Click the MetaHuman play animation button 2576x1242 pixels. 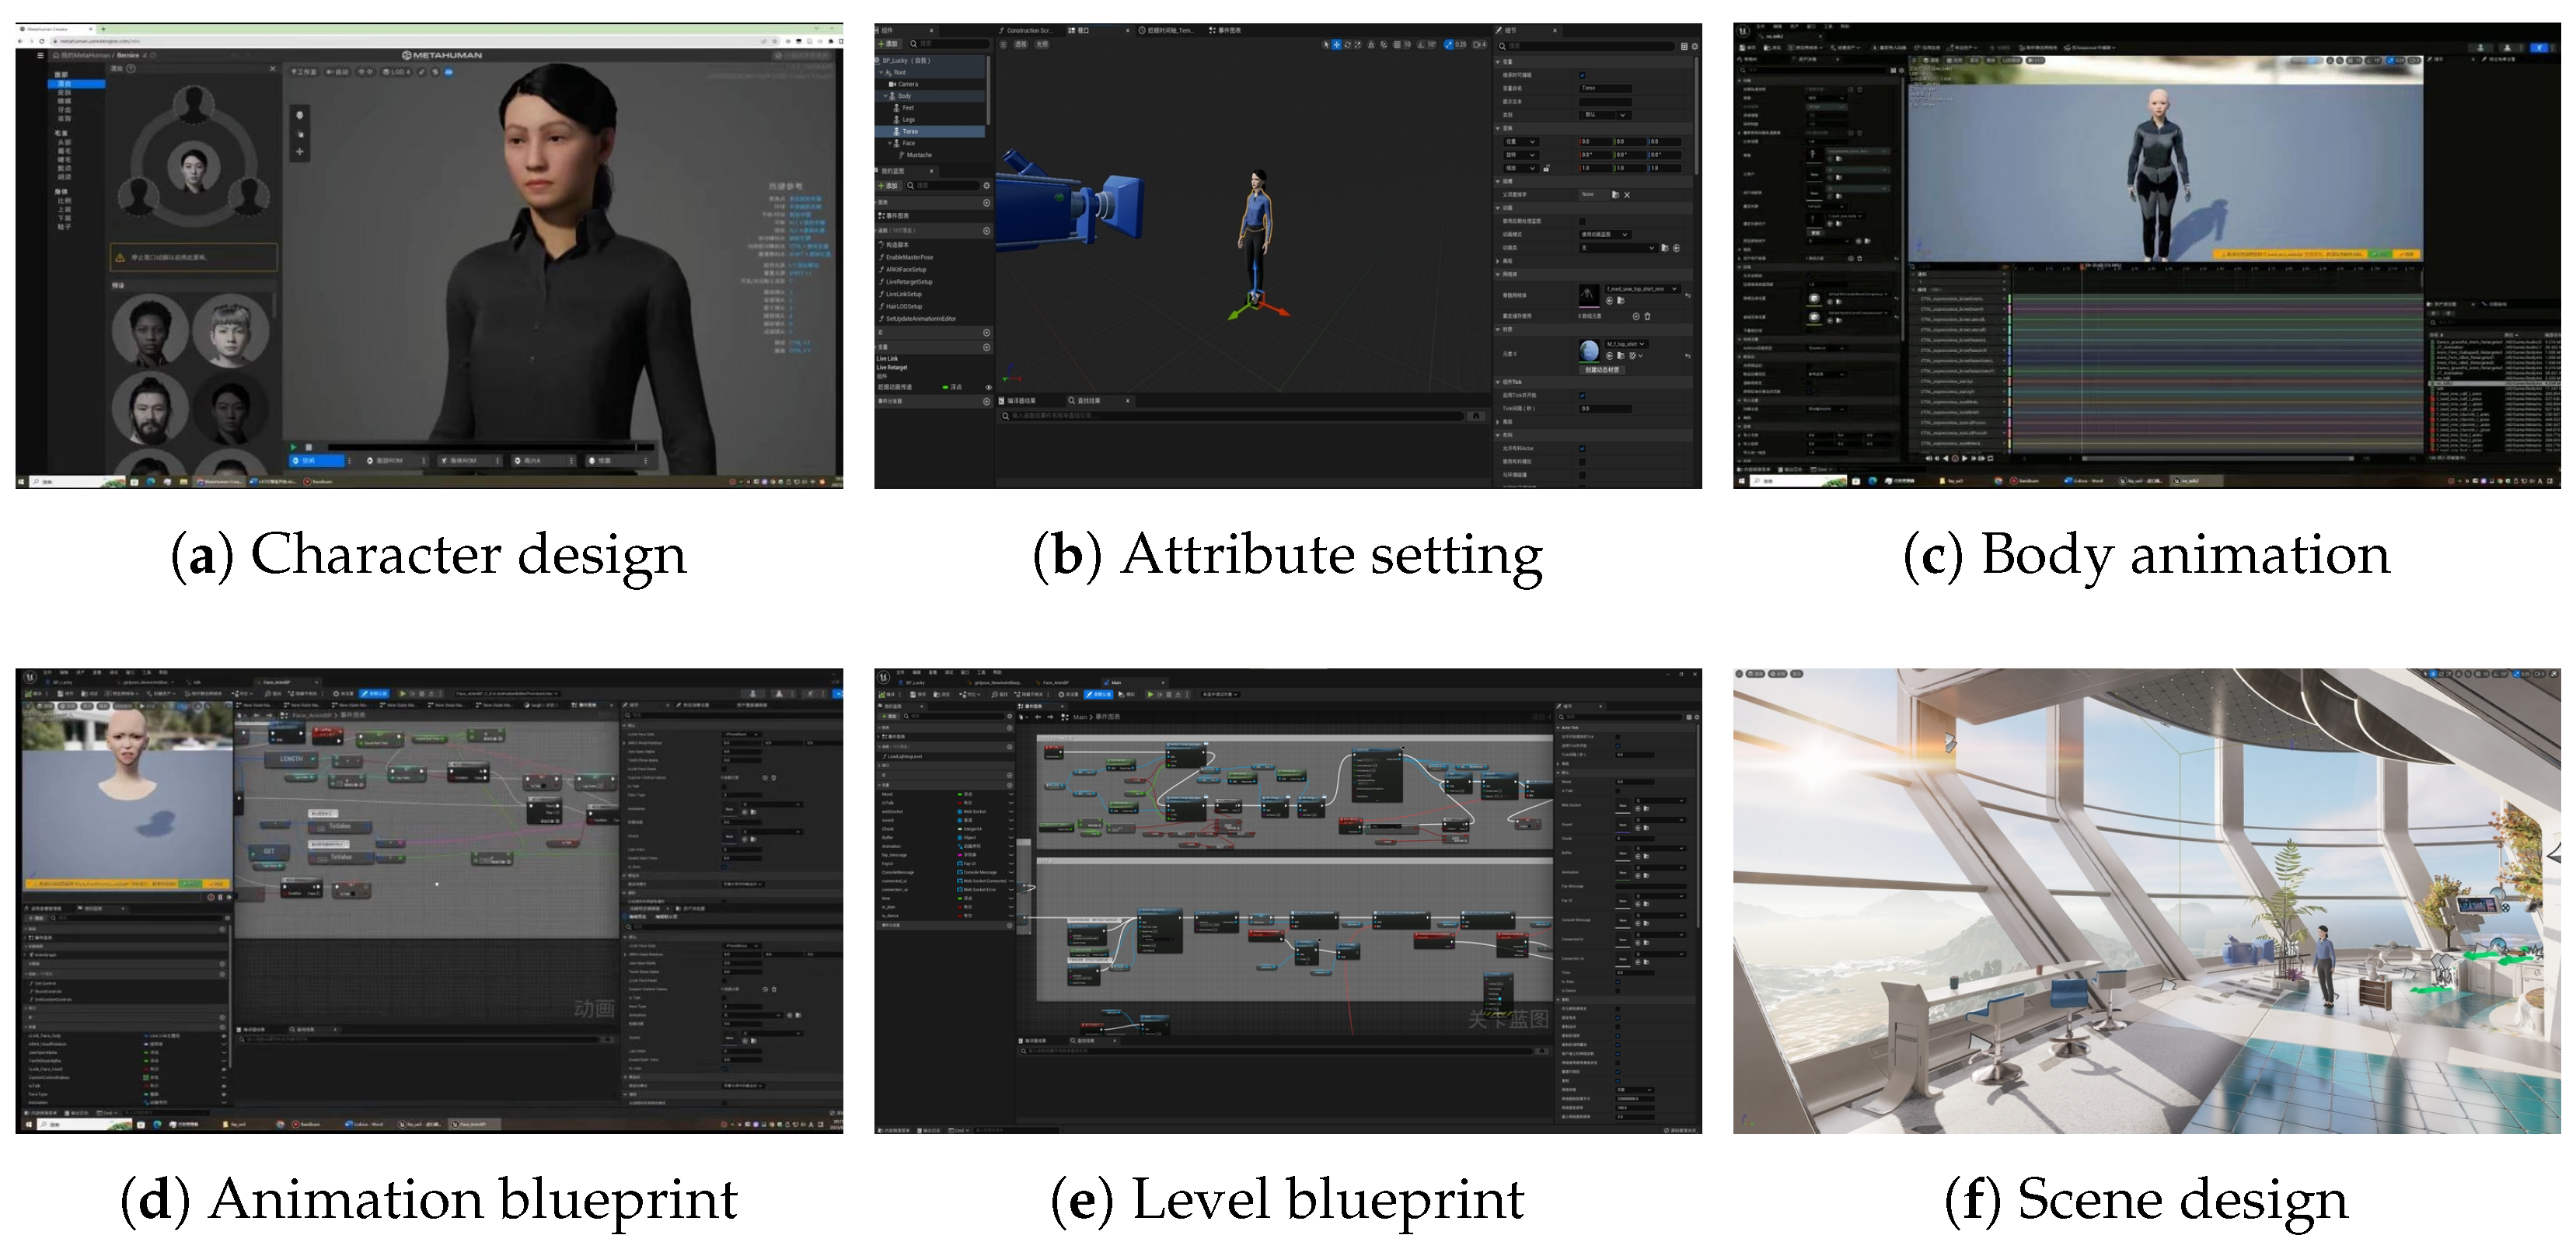[x=293, y=447]
